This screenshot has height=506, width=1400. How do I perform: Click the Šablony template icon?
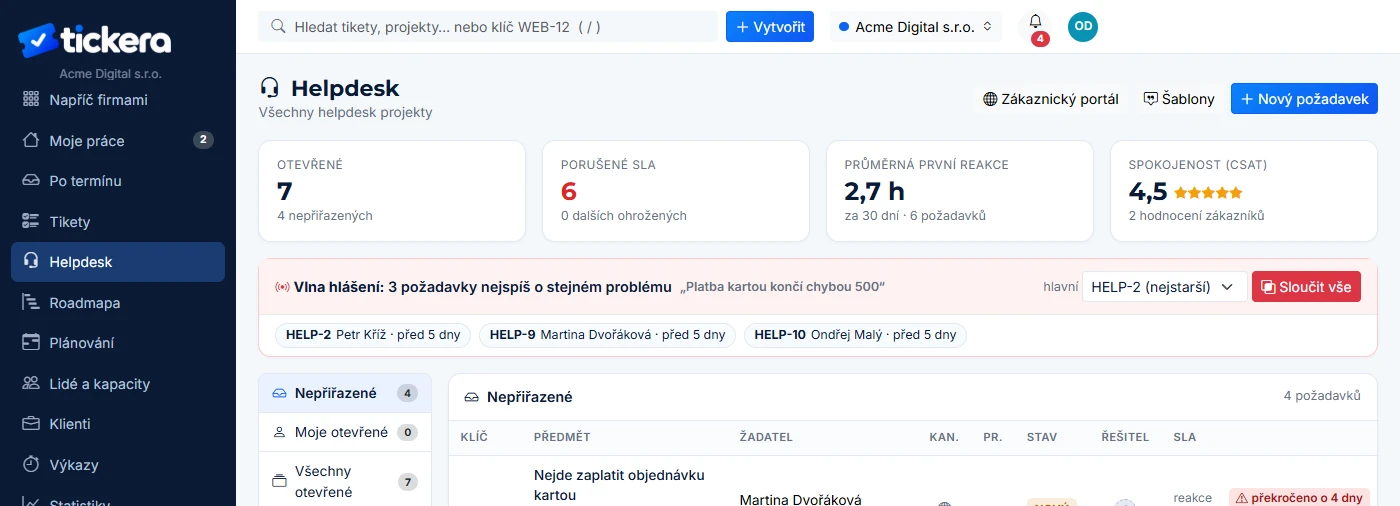(1150, 99)
